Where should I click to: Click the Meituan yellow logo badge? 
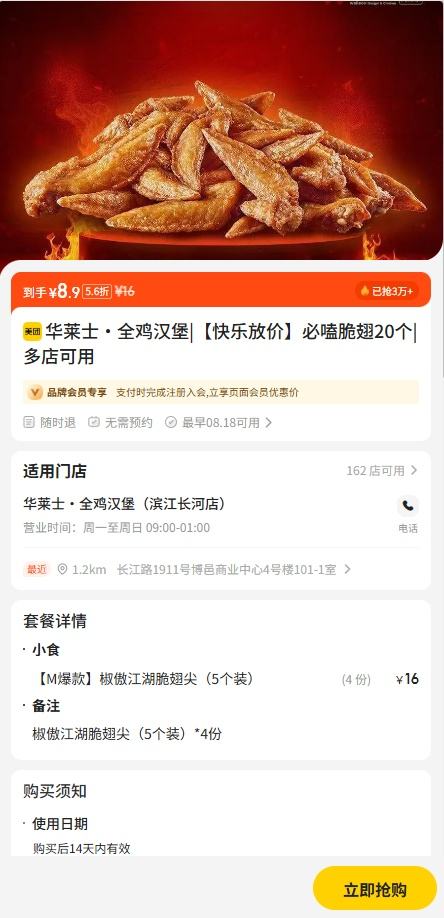tap(32, 331)
